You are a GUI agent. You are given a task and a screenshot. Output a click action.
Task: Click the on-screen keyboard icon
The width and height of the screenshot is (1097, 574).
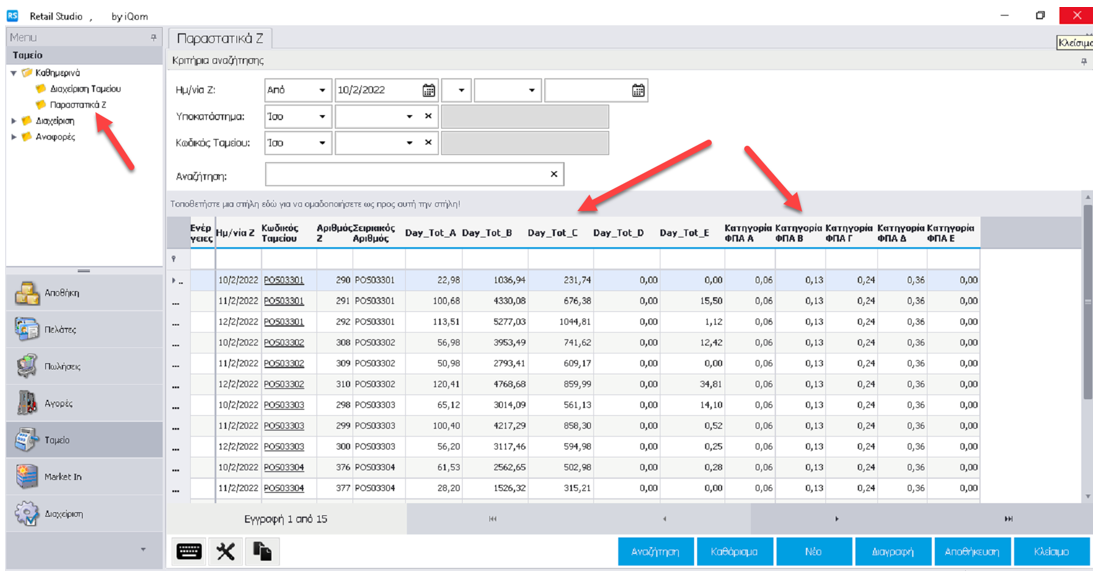[x=188, y=551]
